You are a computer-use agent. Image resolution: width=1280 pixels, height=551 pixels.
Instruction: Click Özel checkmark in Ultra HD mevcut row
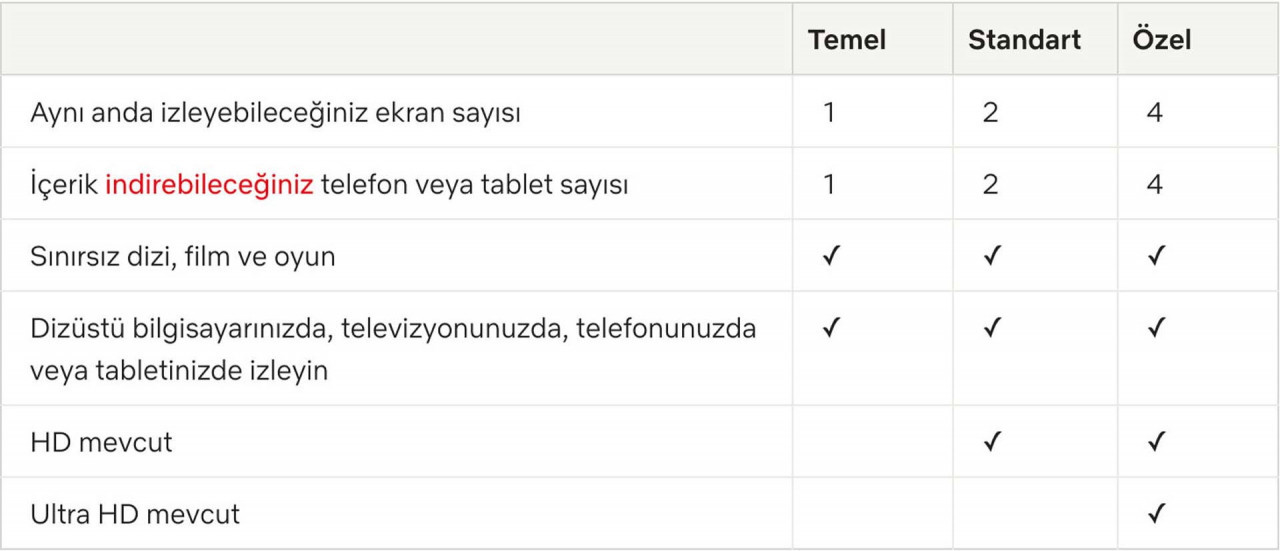click(1155, 514)
